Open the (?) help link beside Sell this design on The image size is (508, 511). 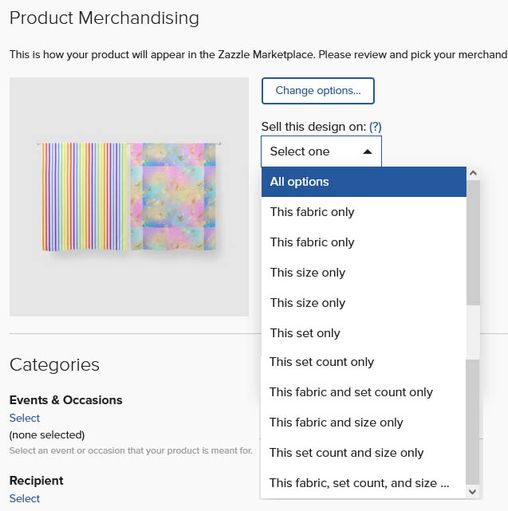coord(375,127)
